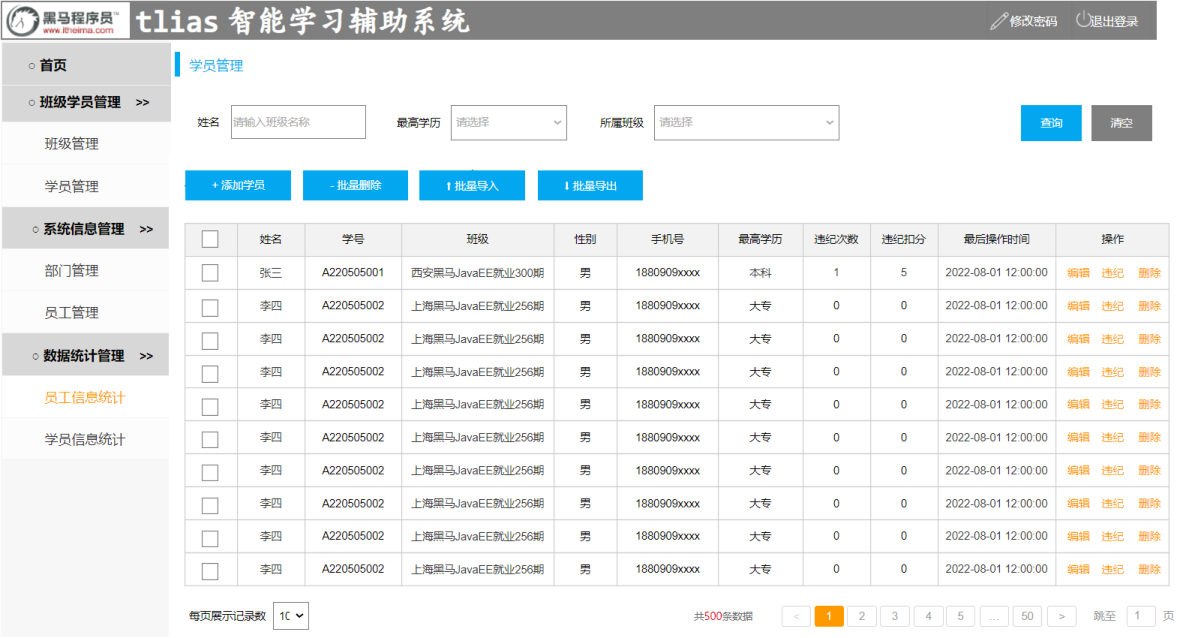Go to page 50
The height and width of the screenshot is (638, 1177).
(x=1028, y=616)
